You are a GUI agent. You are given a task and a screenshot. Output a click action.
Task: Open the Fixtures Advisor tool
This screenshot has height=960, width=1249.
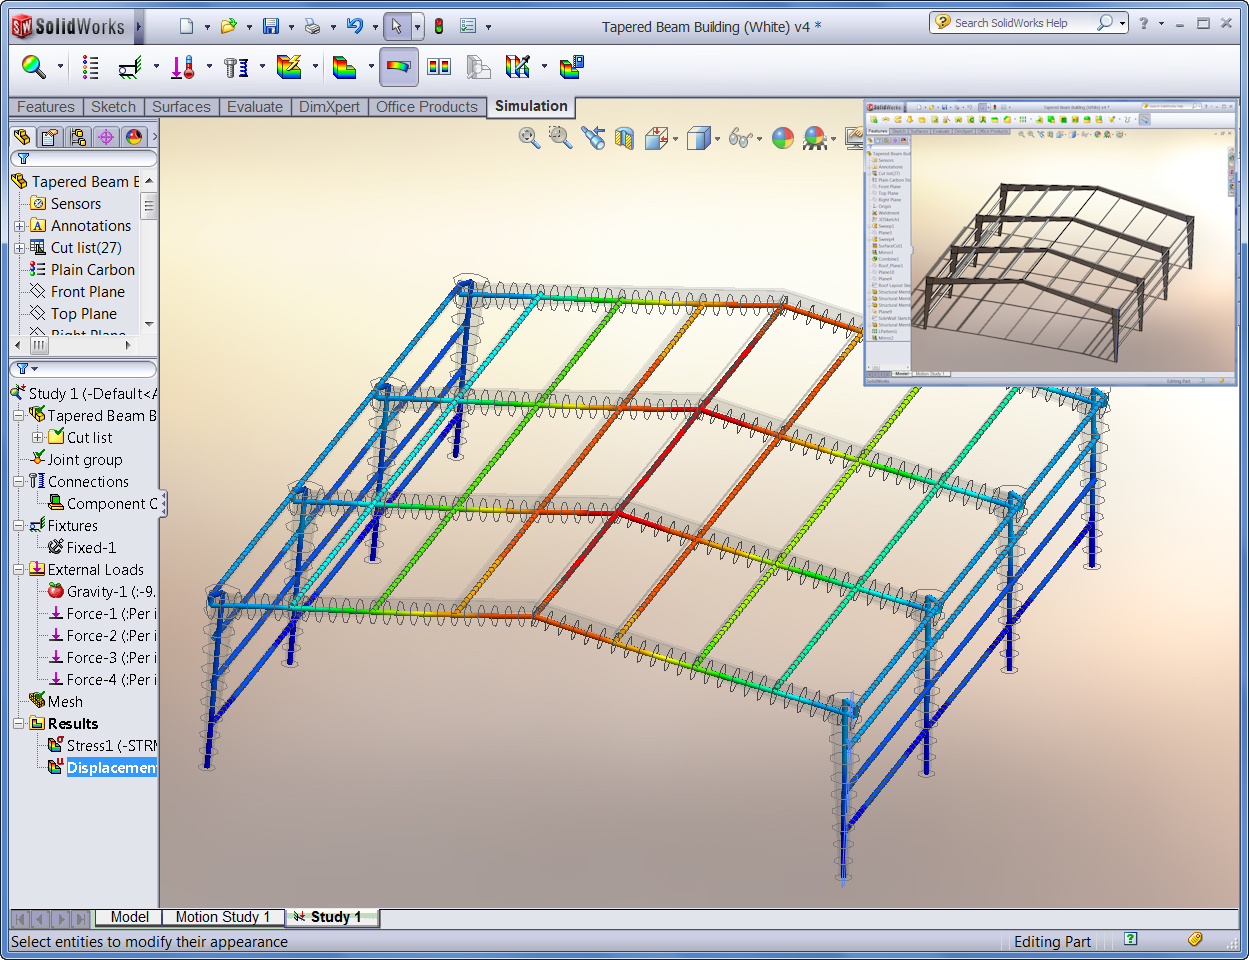click(x=129, y=68)
